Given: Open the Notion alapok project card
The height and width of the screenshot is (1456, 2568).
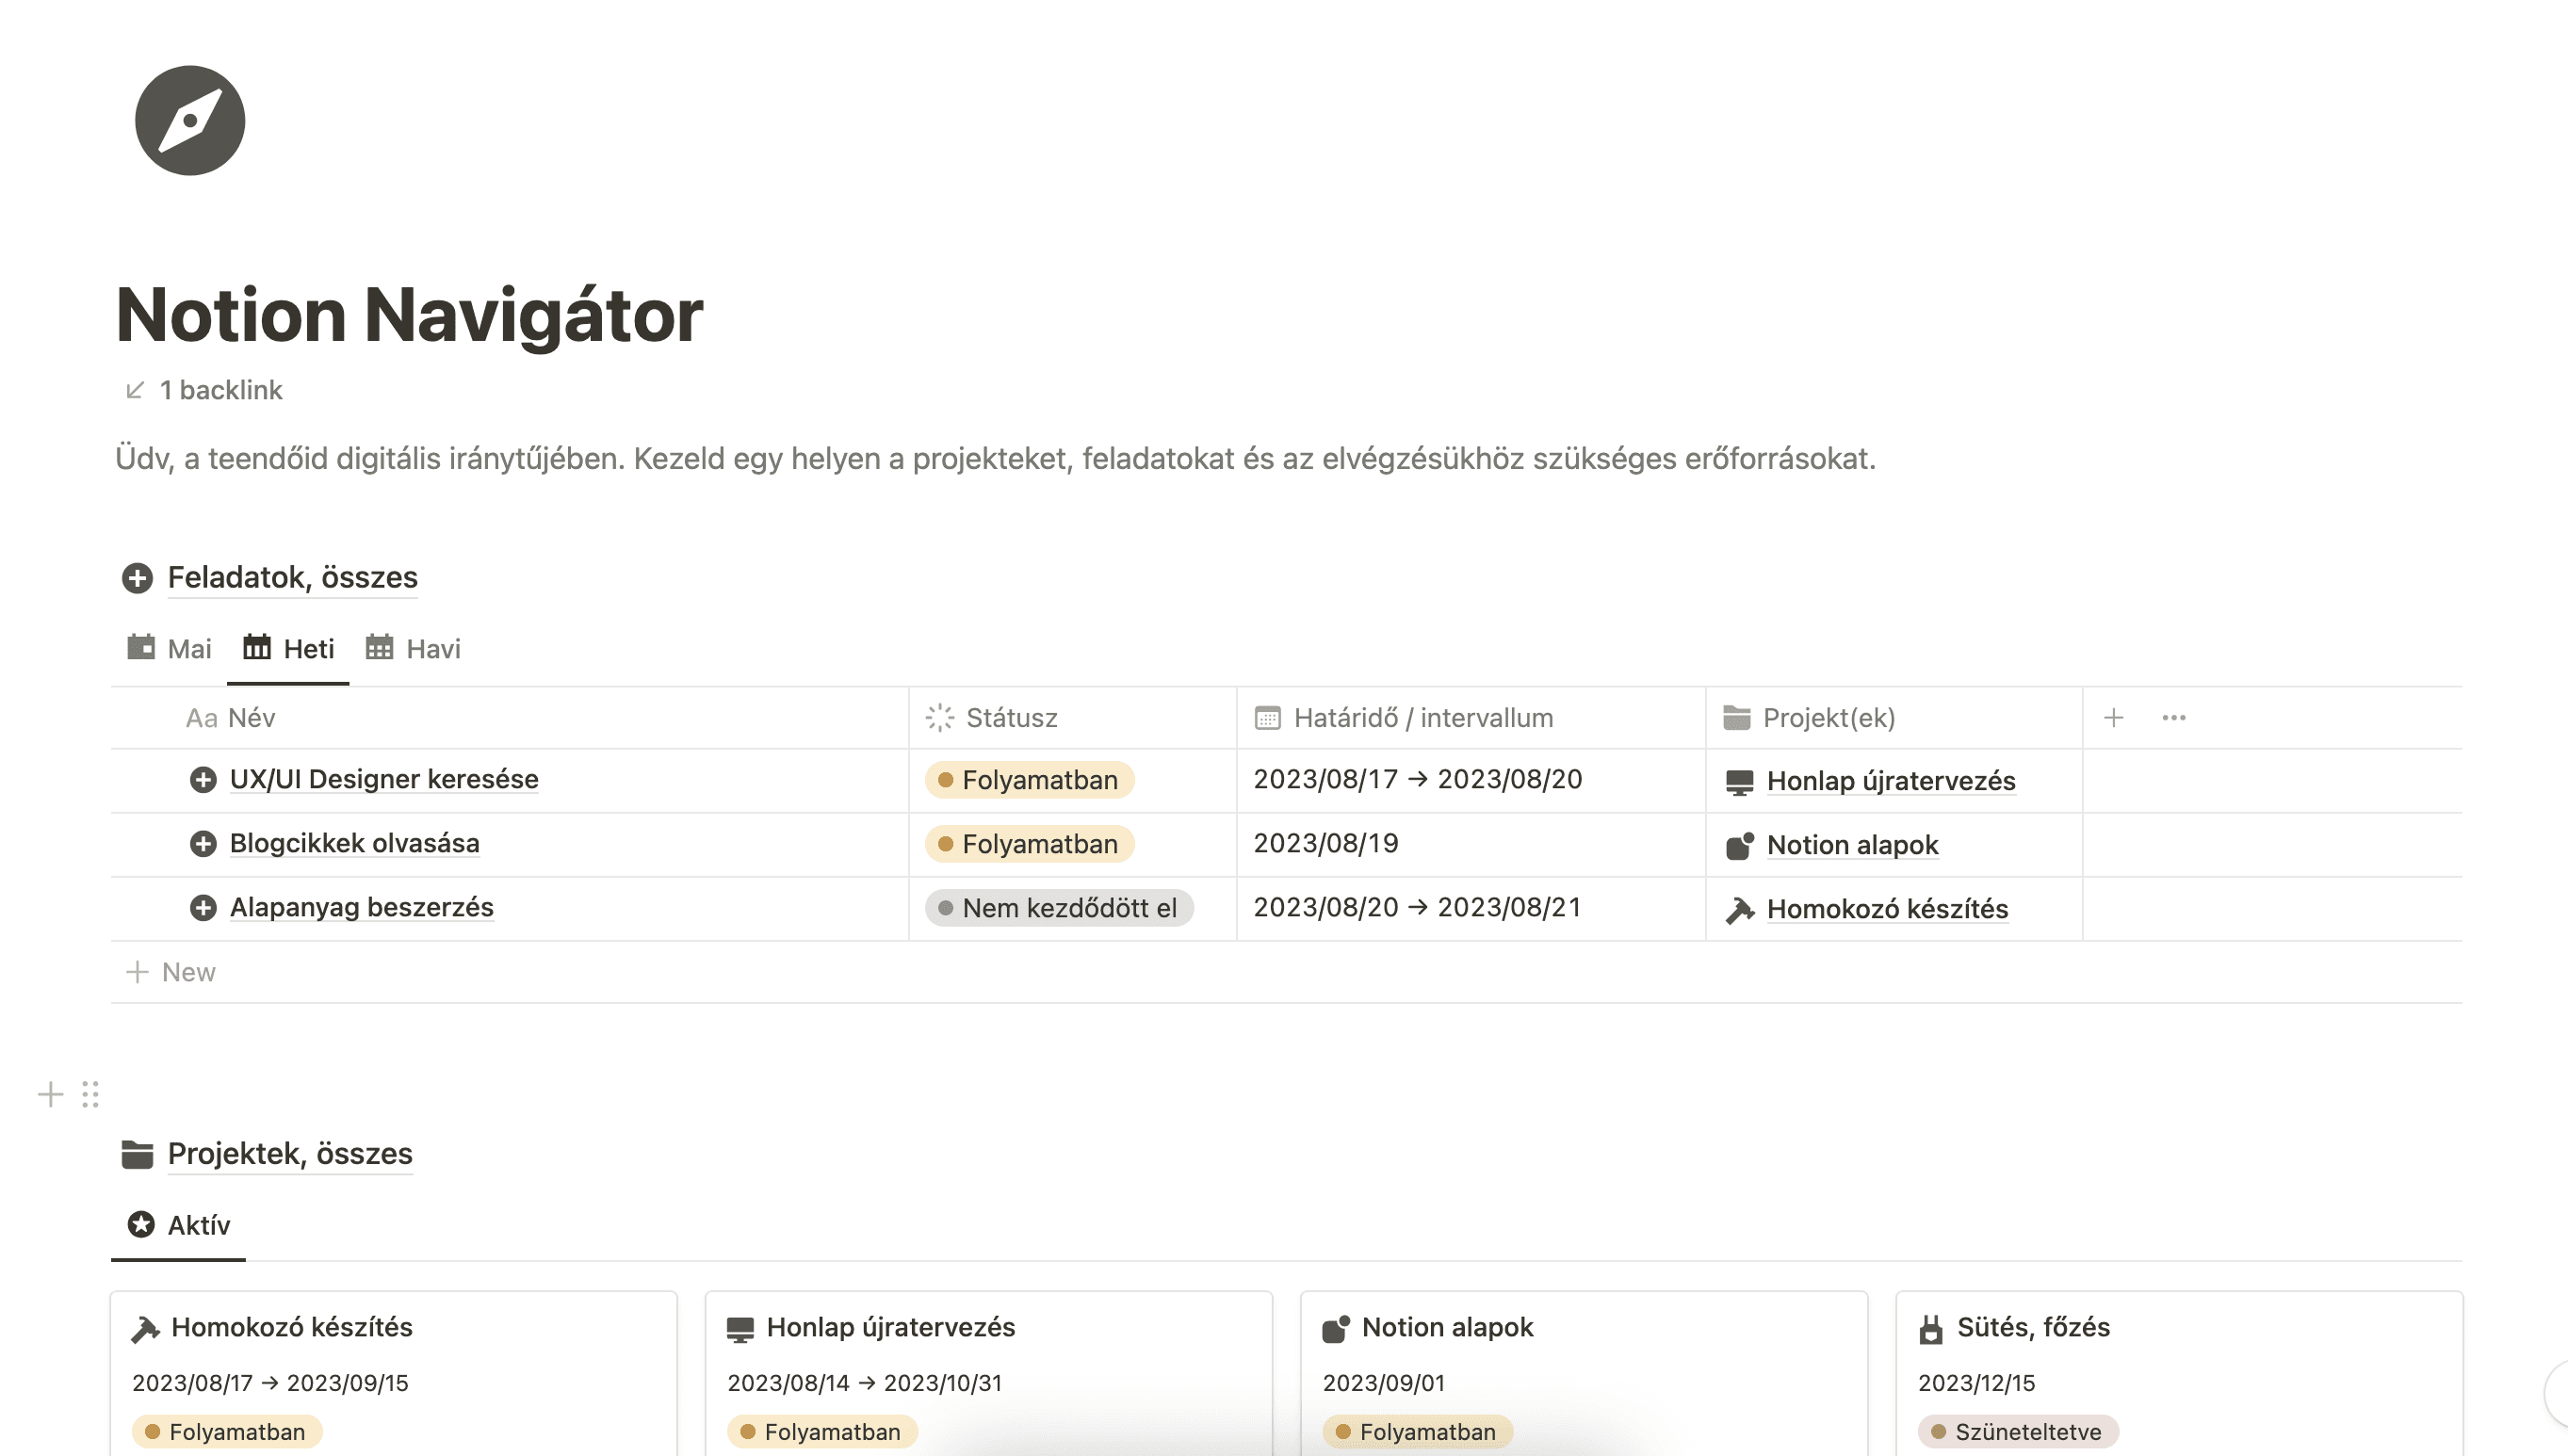Looking at the screenshot, I should 1584,1374.
